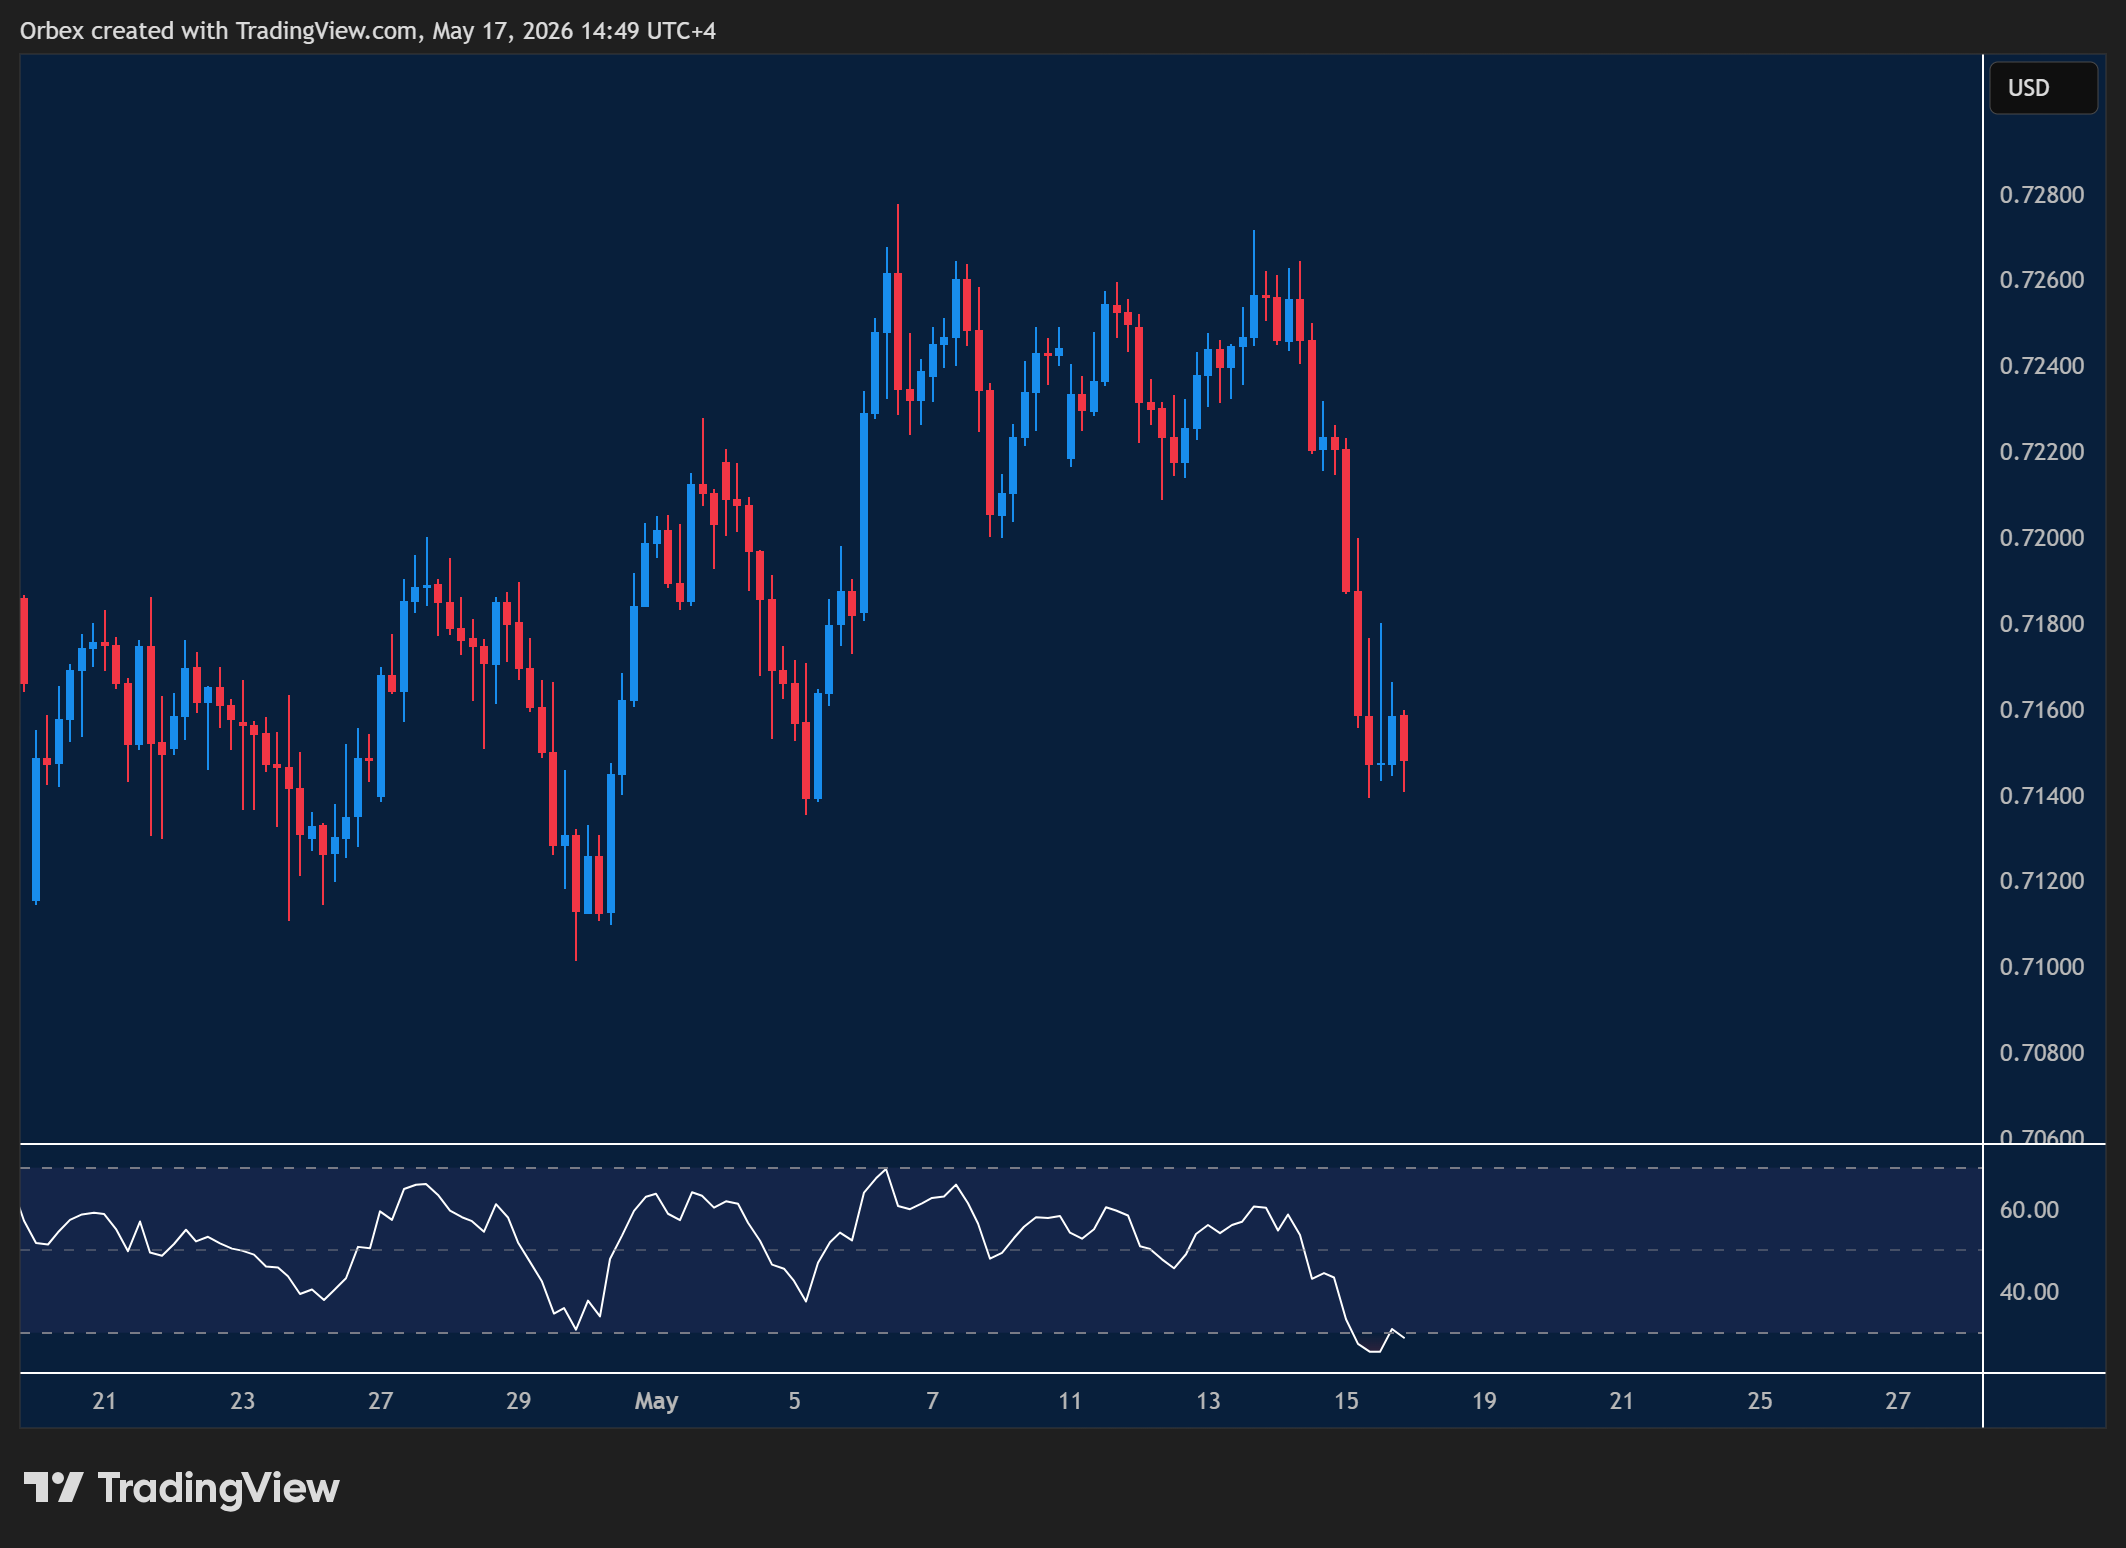Click the May label on time axis
2126x1548 pixels.
(656, 1402)
